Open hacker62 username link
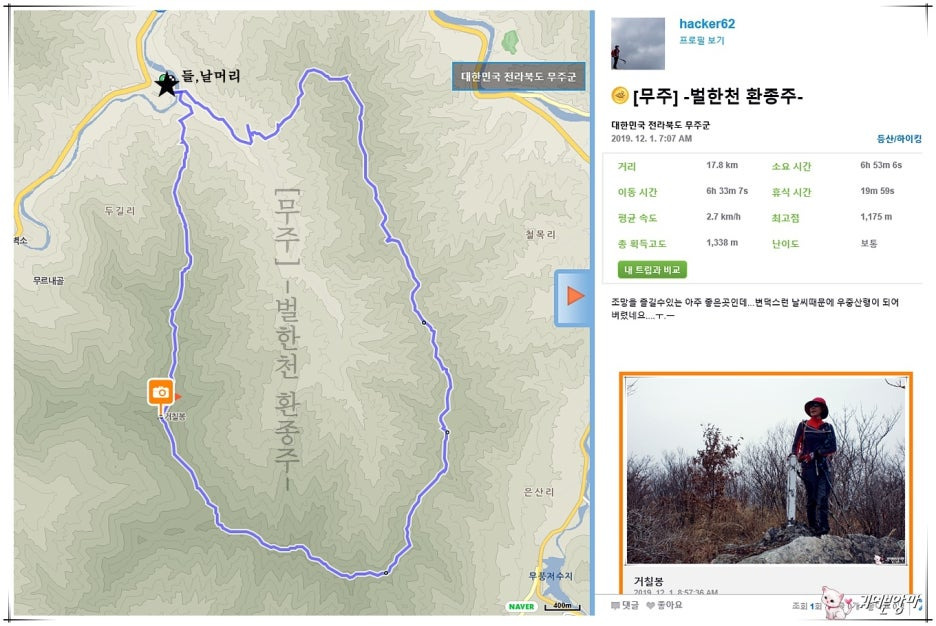Image resolution: width=936 pixels, height=626 pixels. tap(707, 24)
